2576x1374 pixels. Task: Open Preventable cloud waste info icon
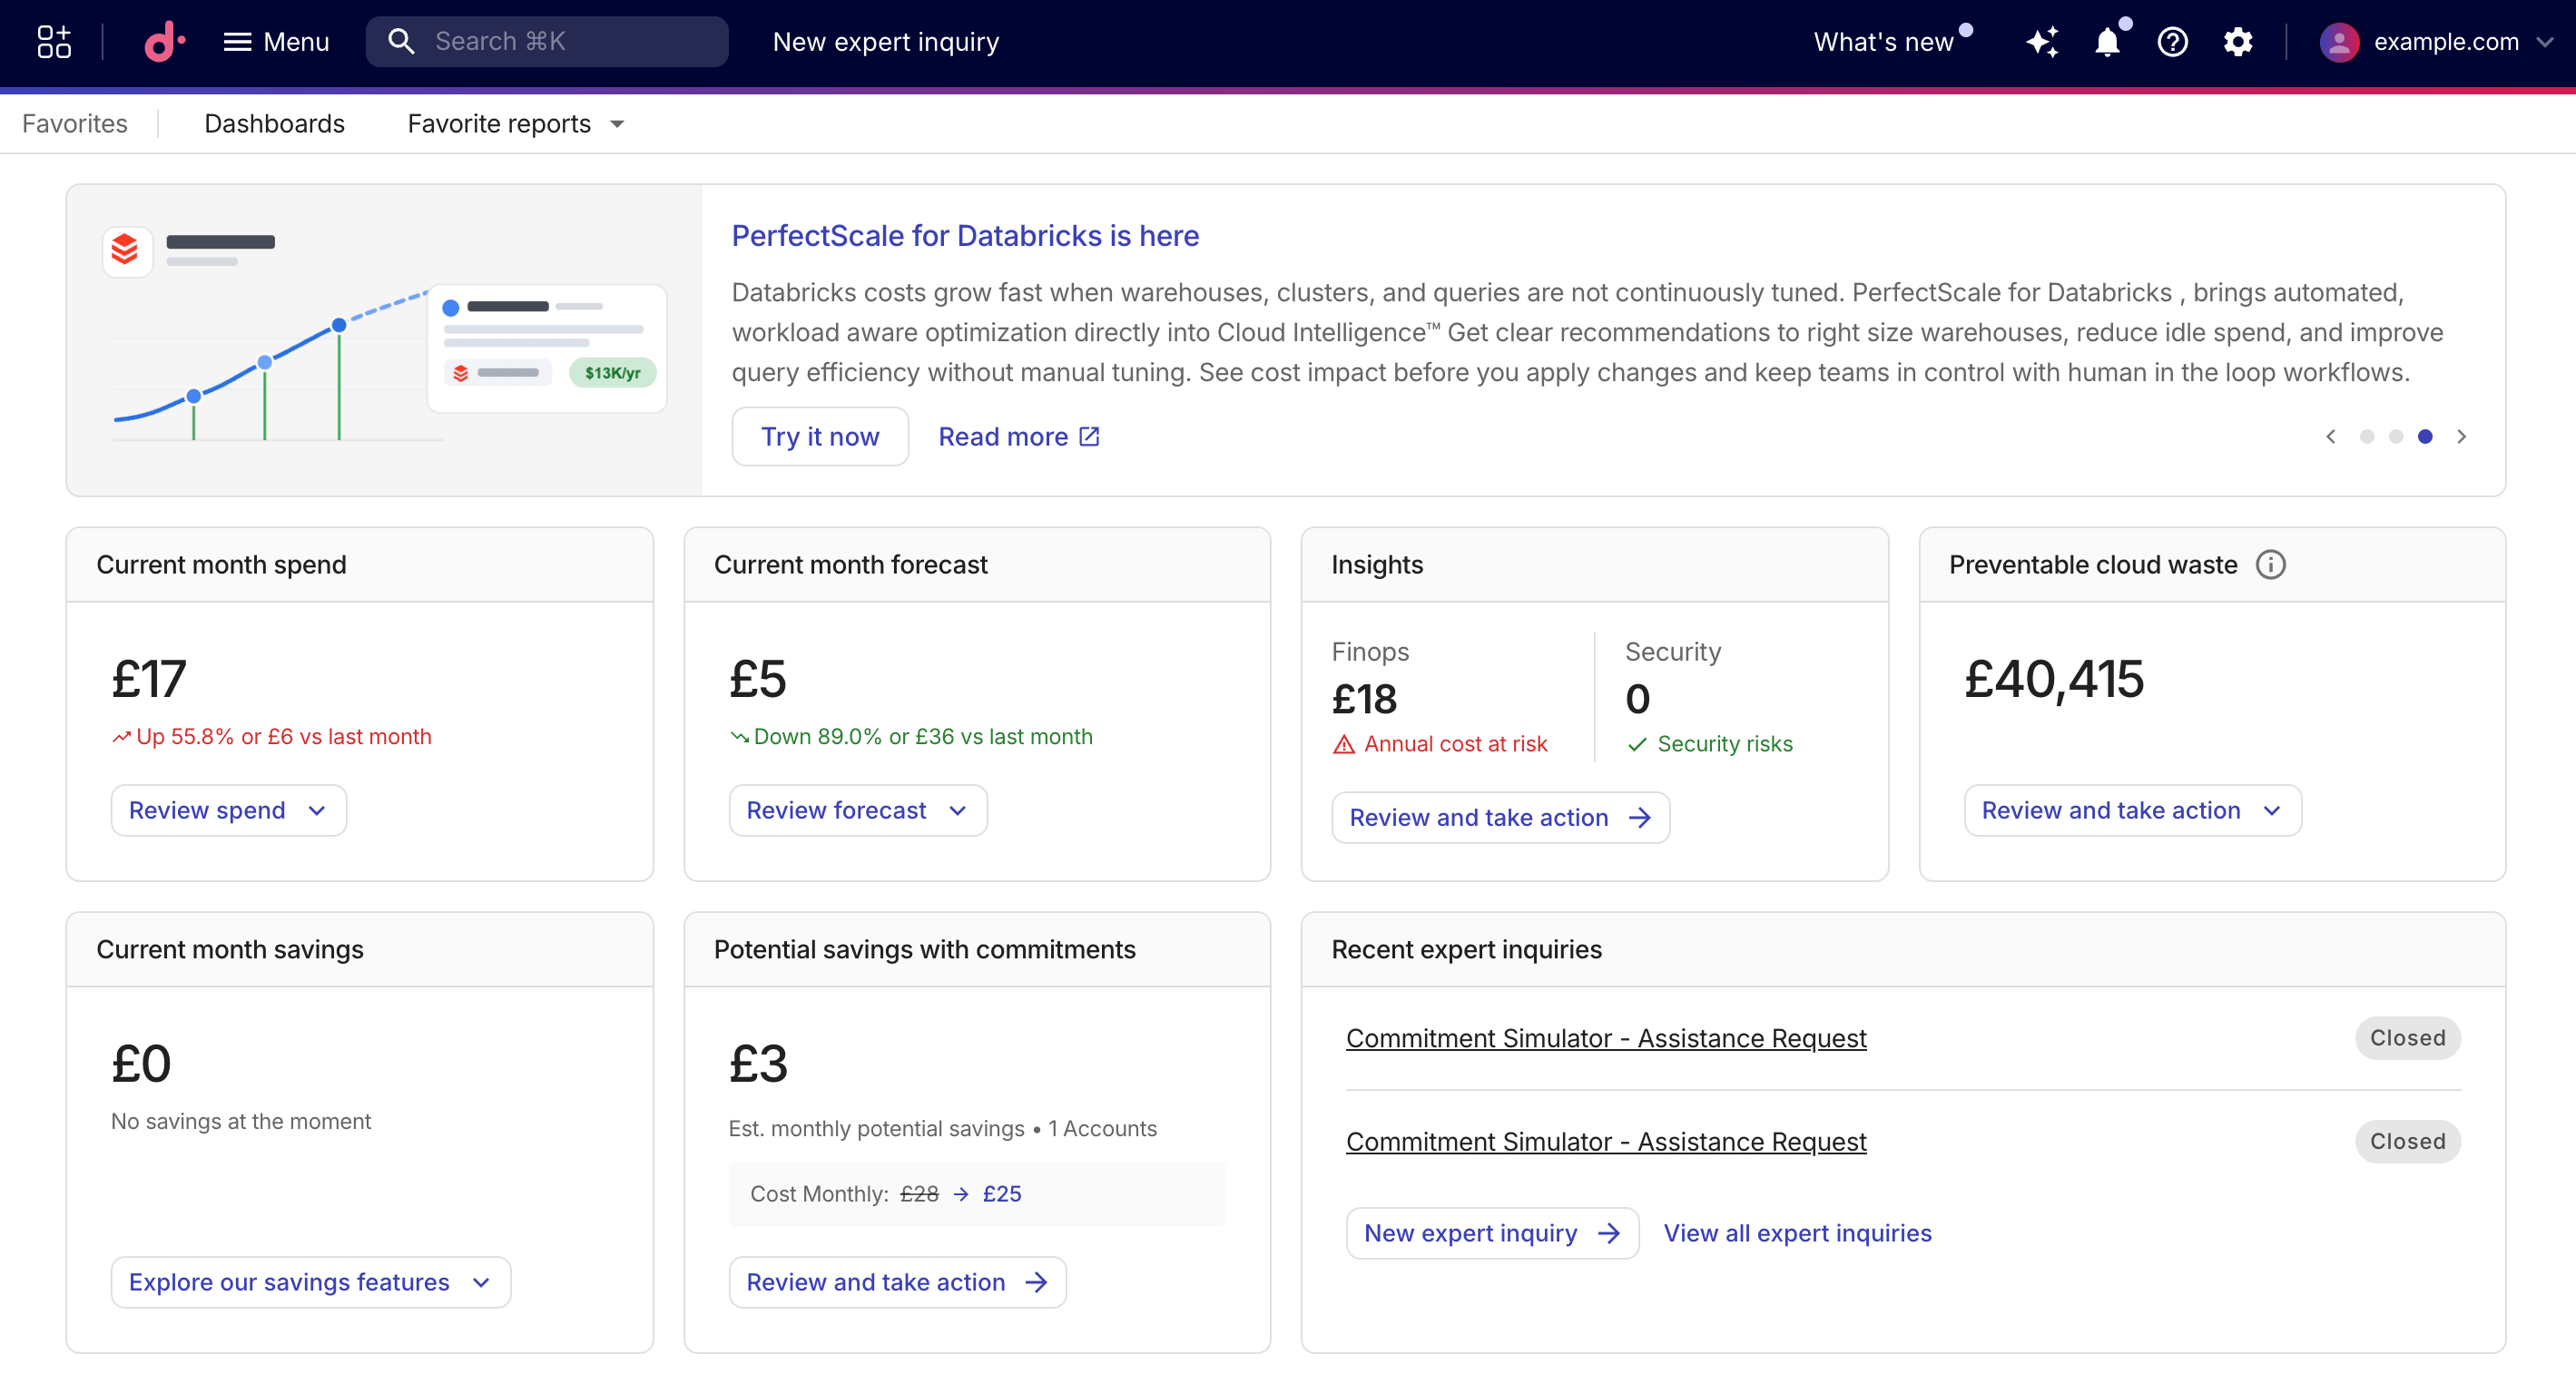click(x=2270, y=565)
